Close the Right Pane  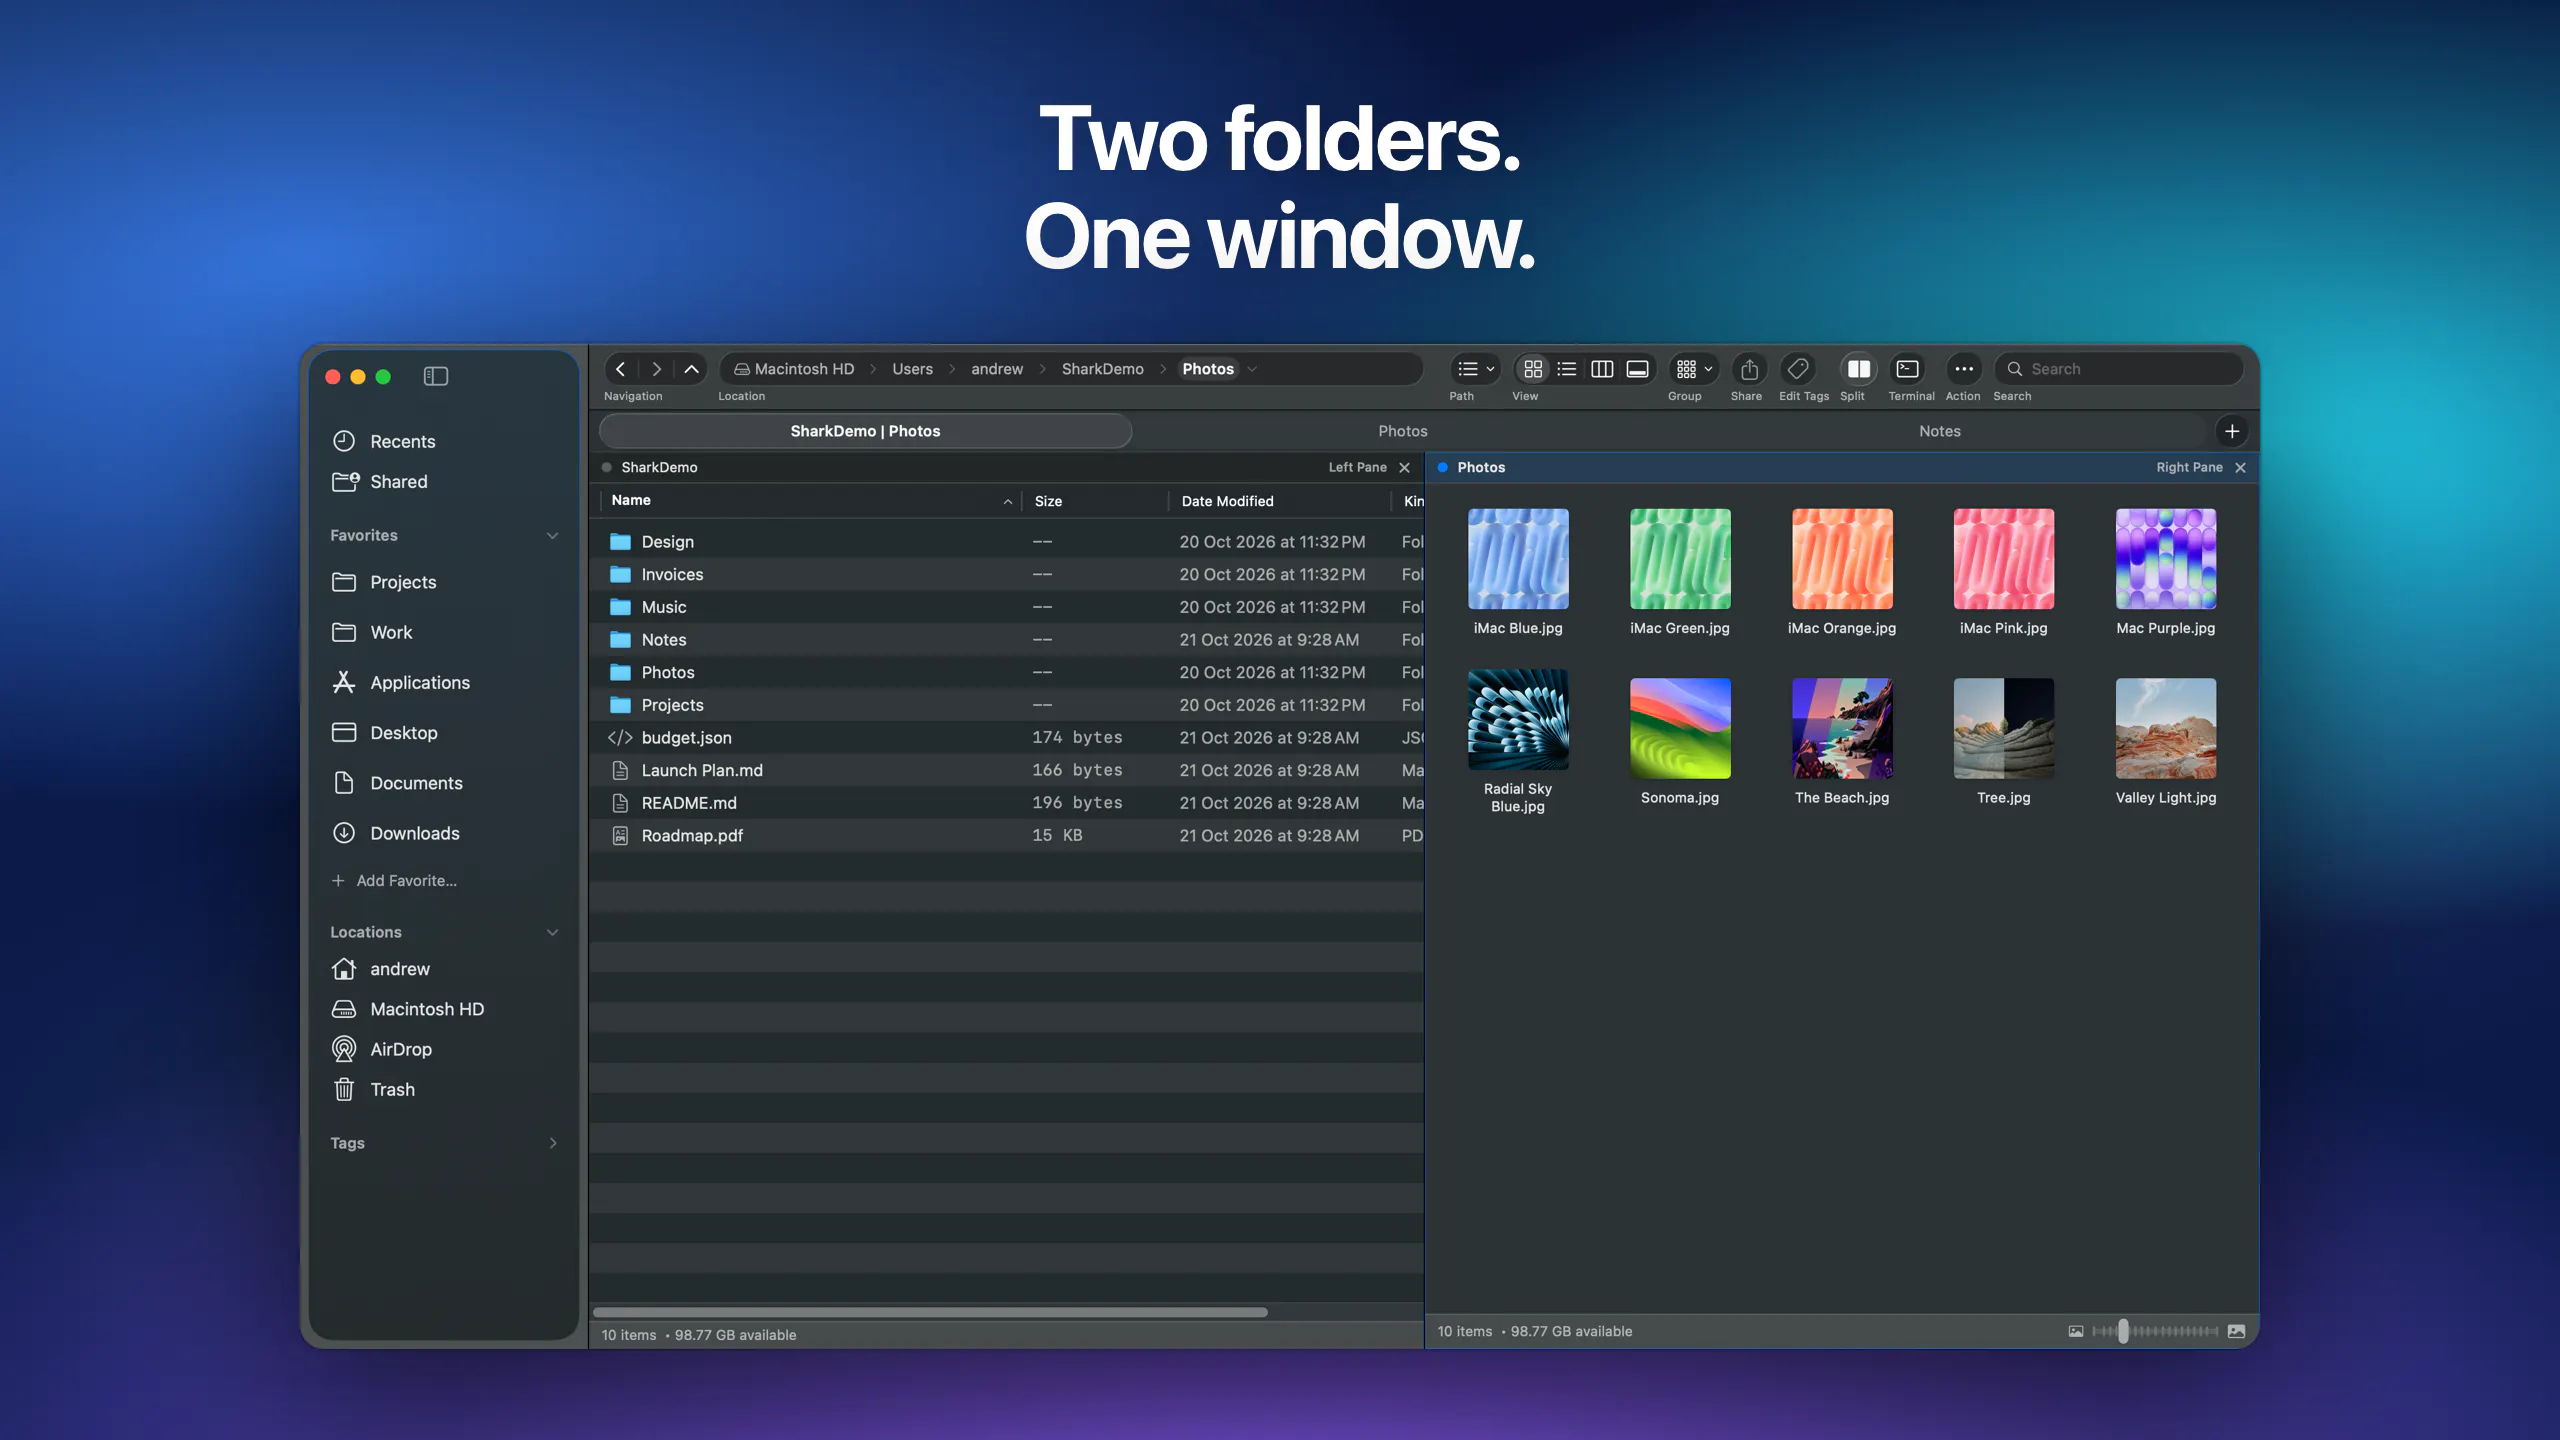[2240, 467]
